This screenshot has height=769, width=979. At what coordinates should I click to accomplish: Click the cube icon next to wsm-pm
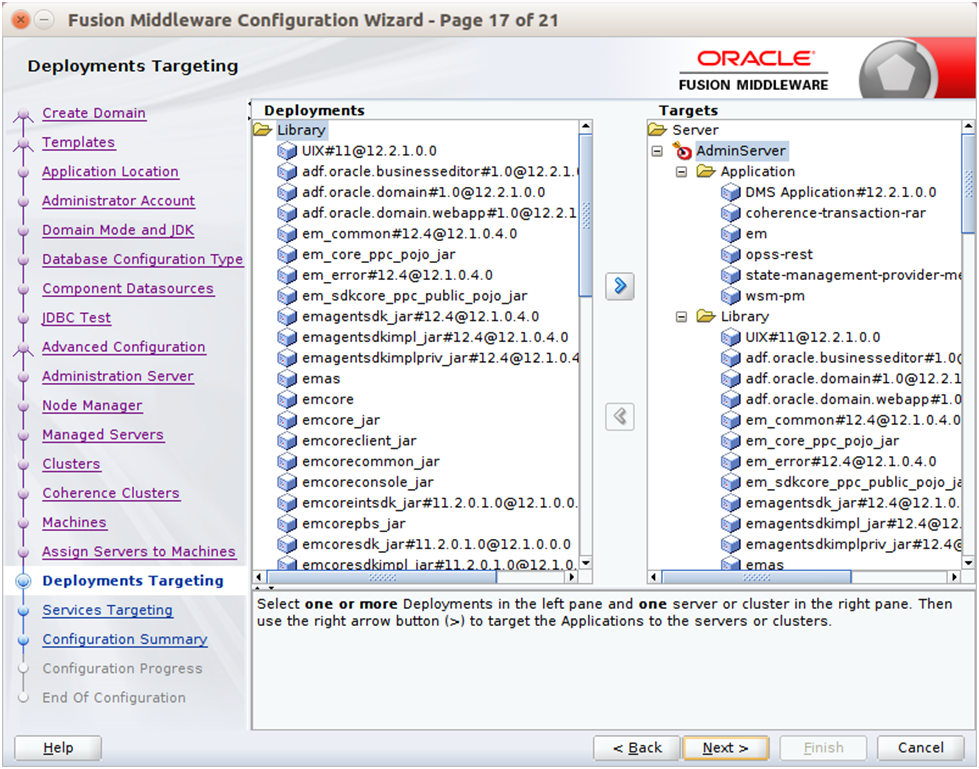tap(731, 296)
